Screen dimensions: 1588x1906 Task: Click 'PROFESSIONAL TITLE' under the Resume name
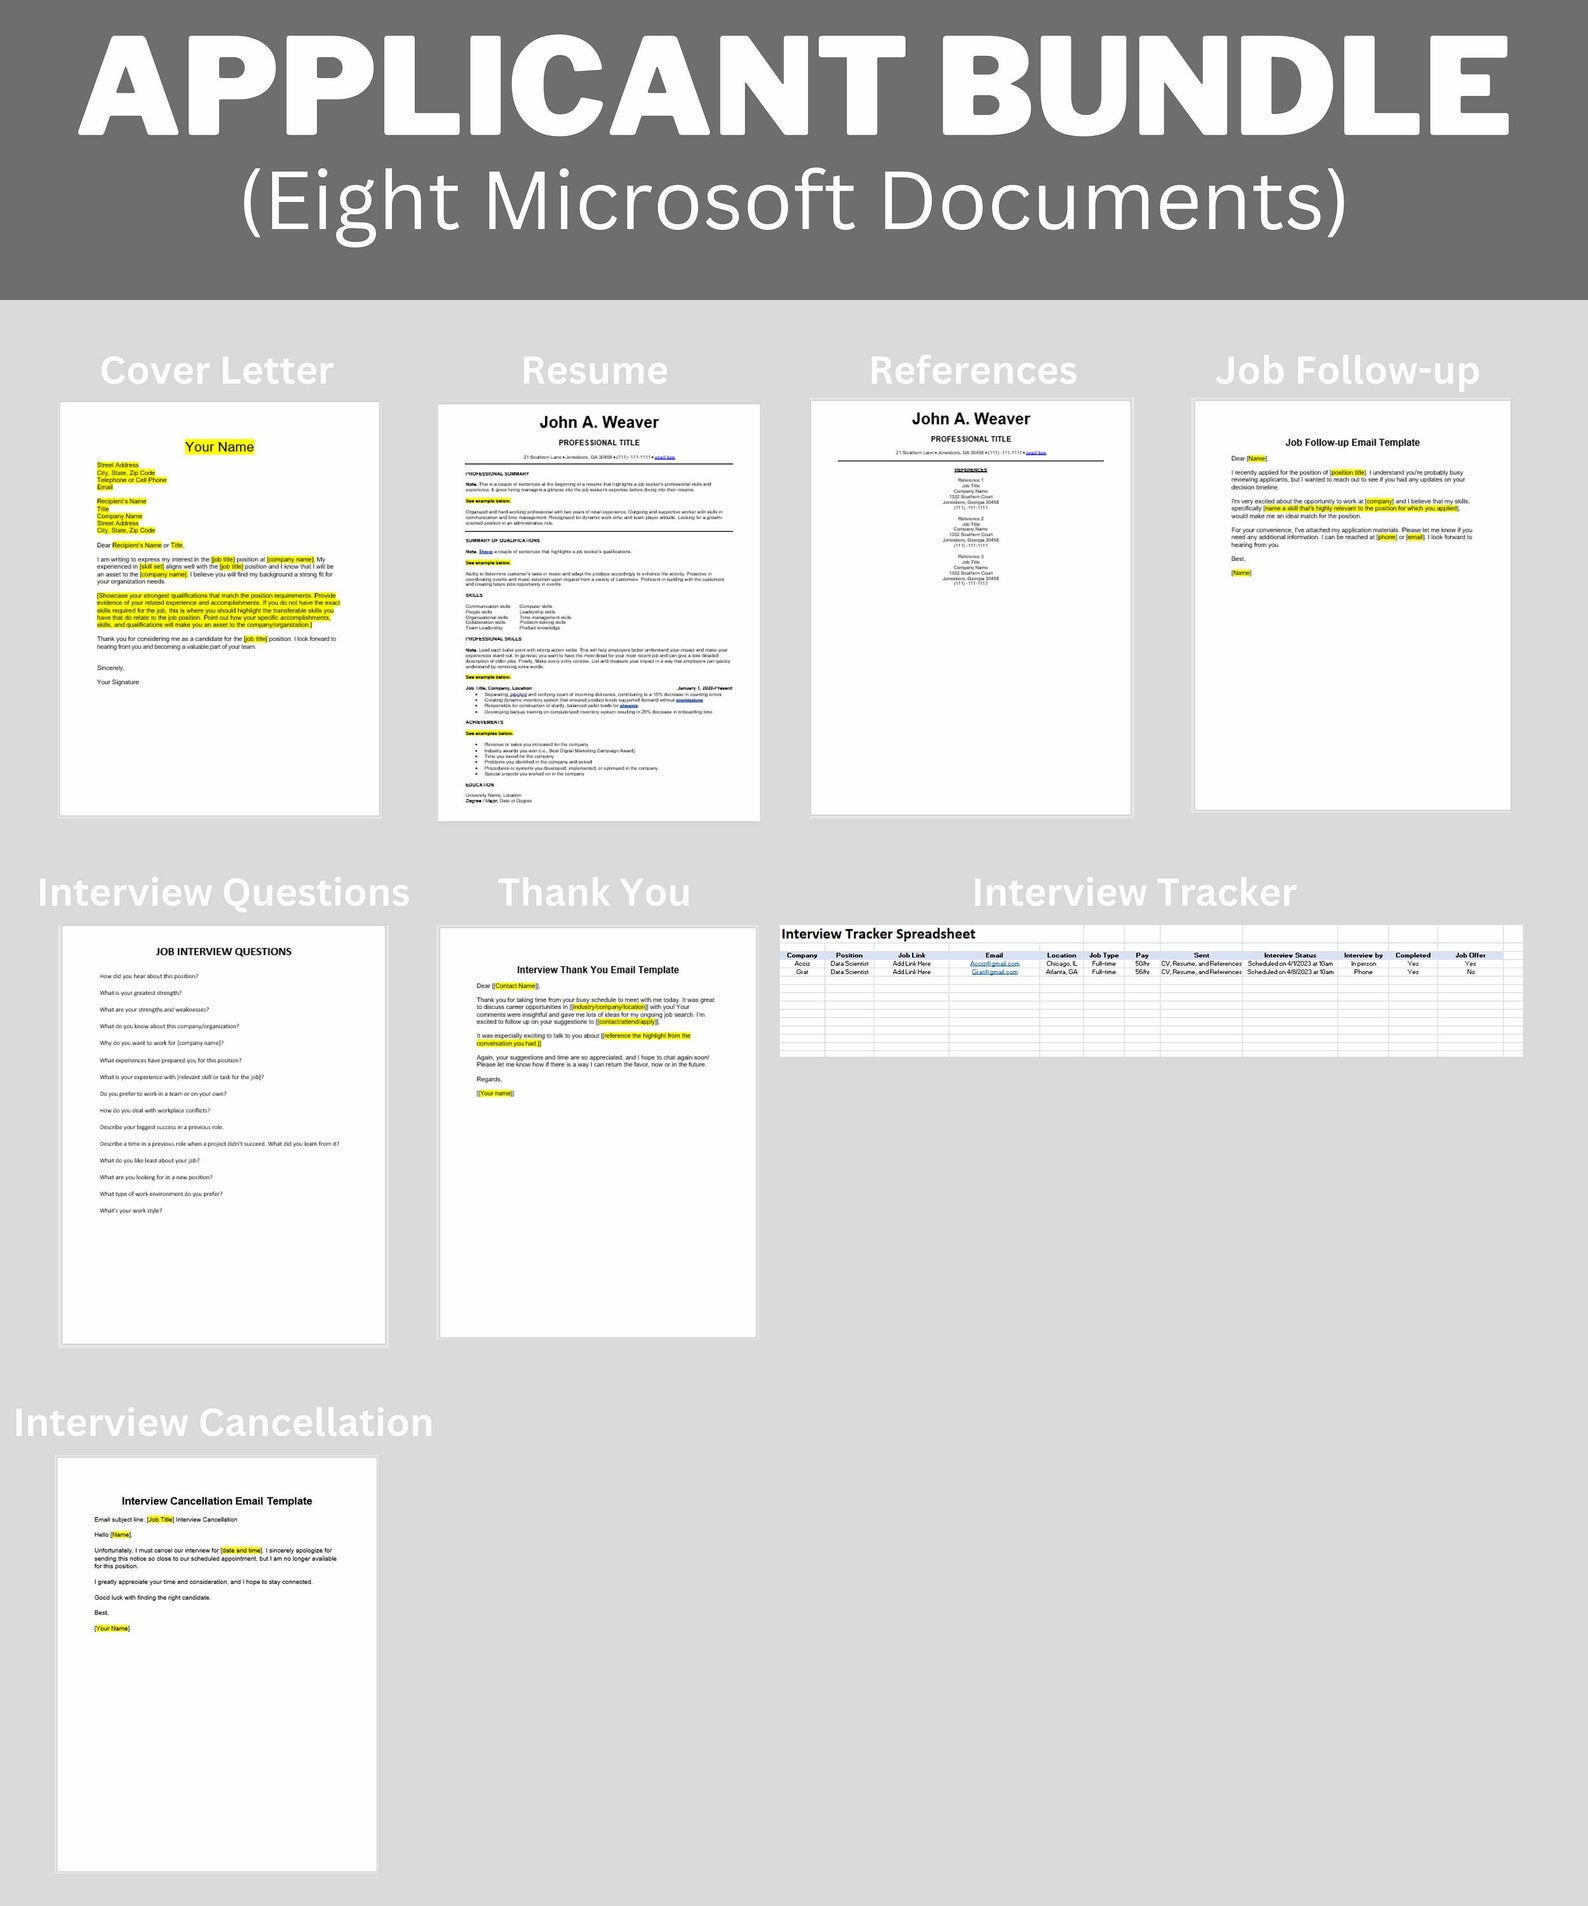pos(599,443)
